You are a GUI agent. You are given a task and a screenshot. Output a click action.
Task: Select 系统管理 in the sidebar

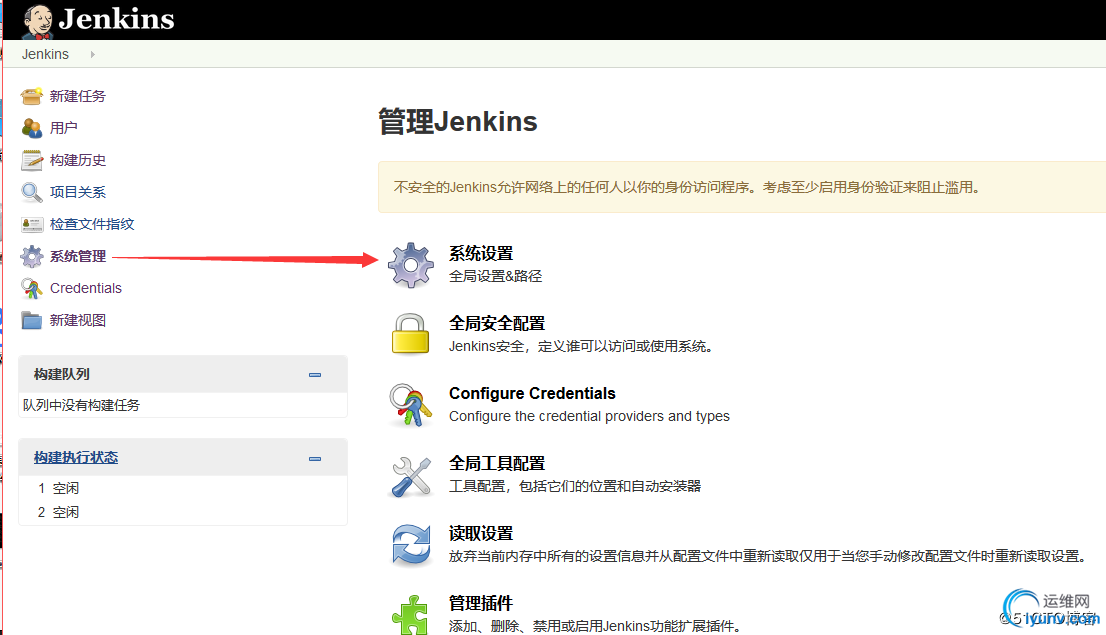coord(78,256)
